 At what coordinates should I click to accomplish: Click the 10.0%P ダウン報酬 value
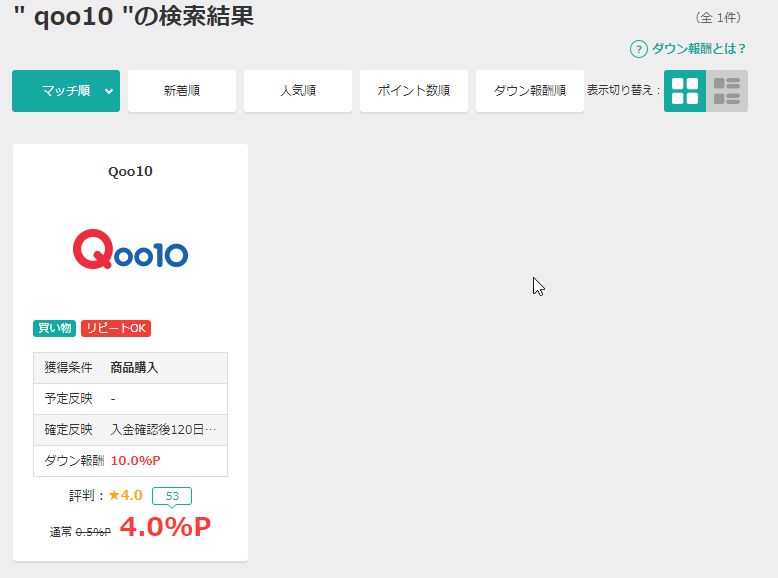[x=135, y=461]
